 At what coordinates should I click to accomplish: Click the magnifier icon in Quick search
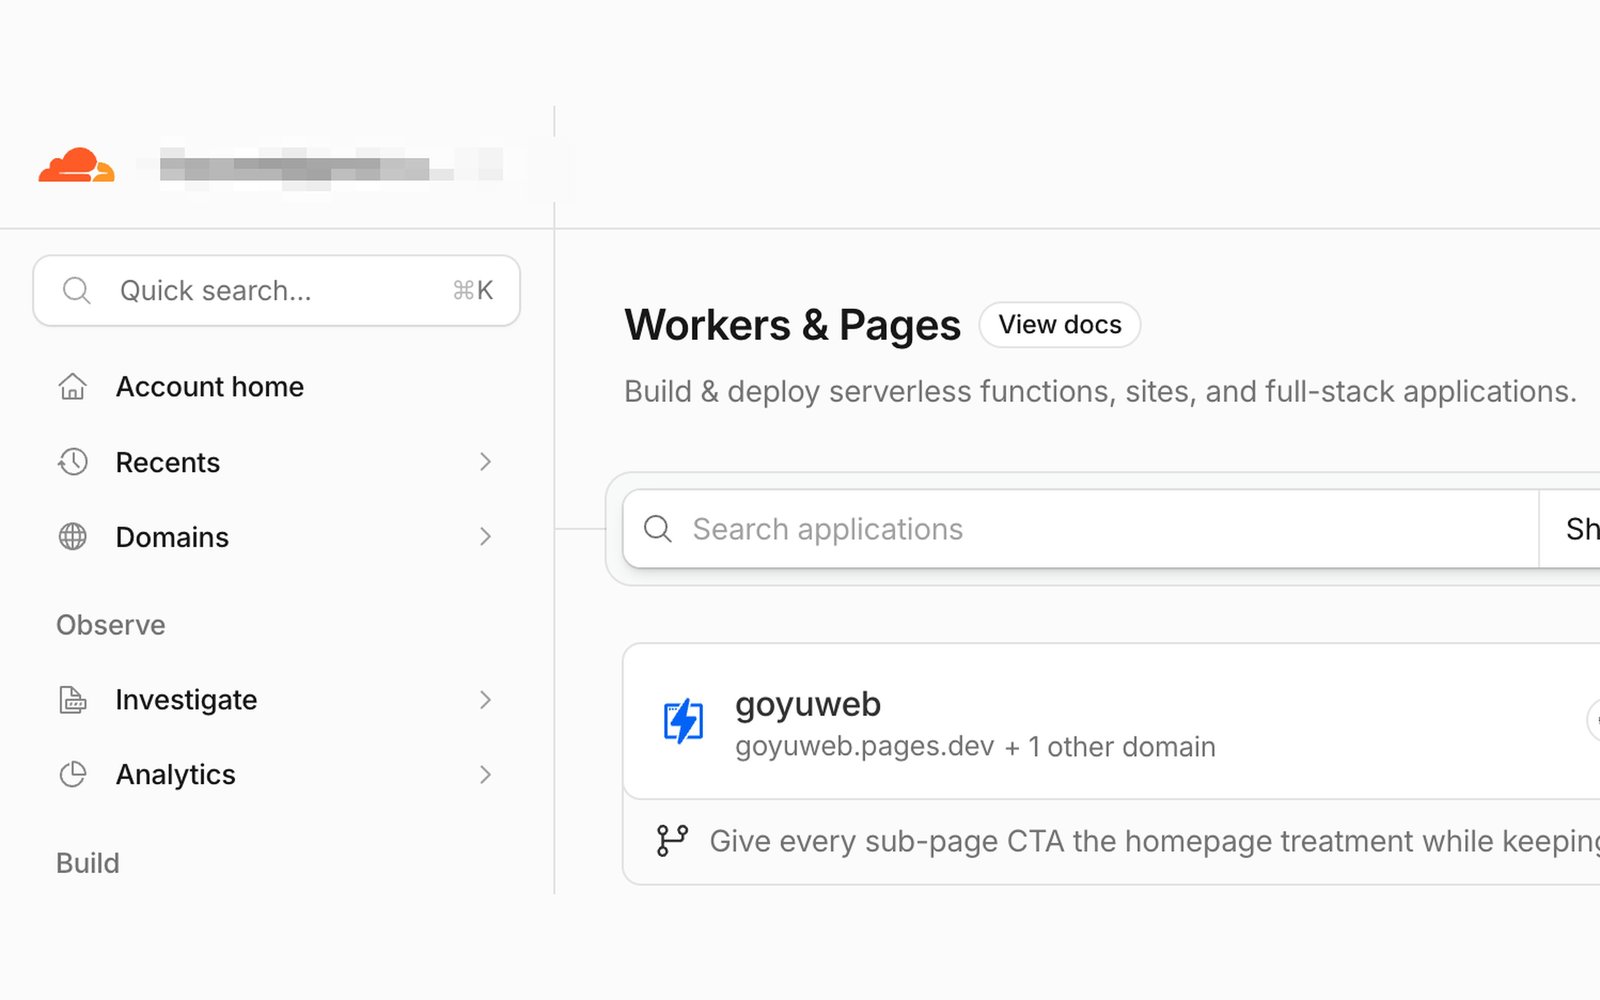coord(77,291)
